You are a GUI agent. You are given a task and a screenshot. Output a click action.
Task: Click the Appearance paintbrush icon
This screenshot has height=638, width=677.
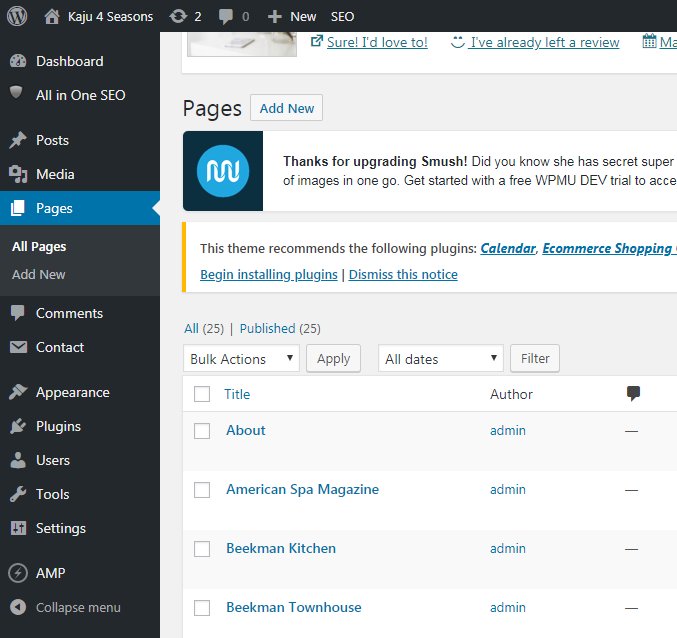pos(18,392)
